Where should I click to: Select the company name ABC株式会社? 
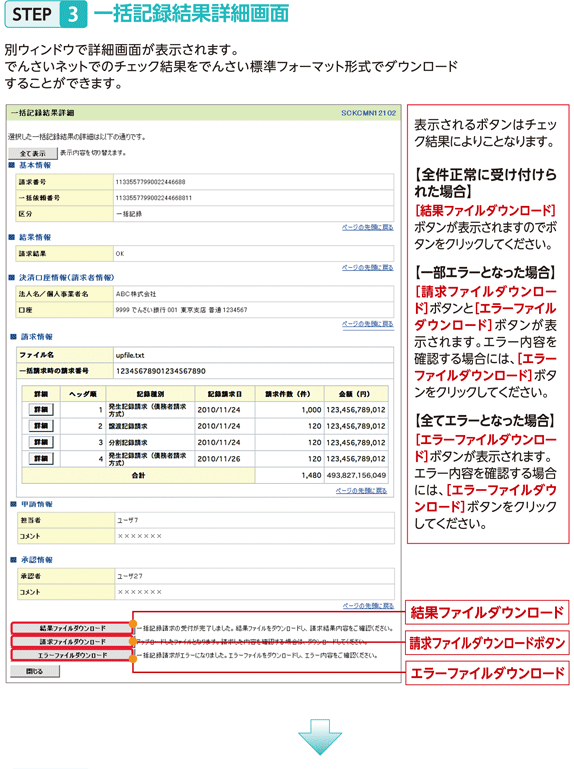pos(136,294)
